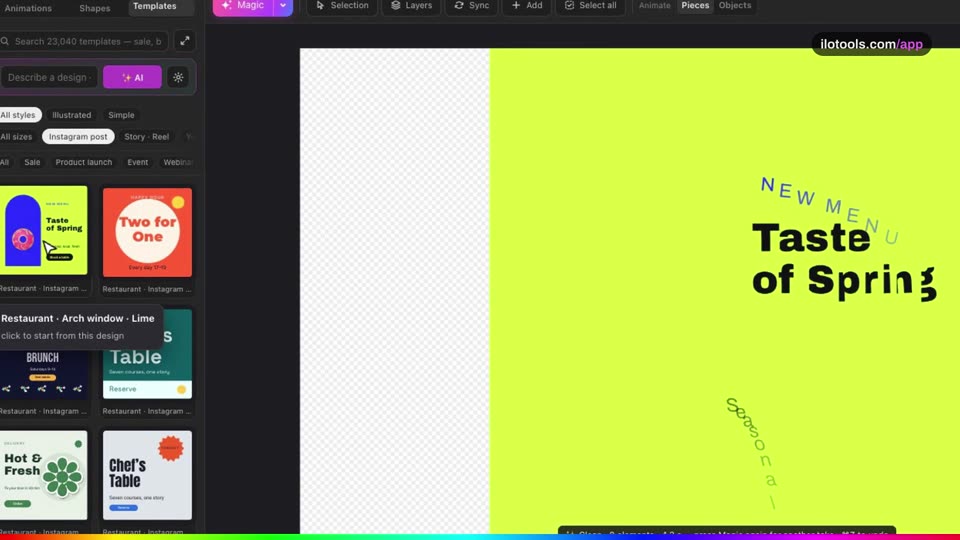Image resolution: width=960 pixels, height=540 pixels.
Task: Filter by Story · Reel size
Action: 146,137
